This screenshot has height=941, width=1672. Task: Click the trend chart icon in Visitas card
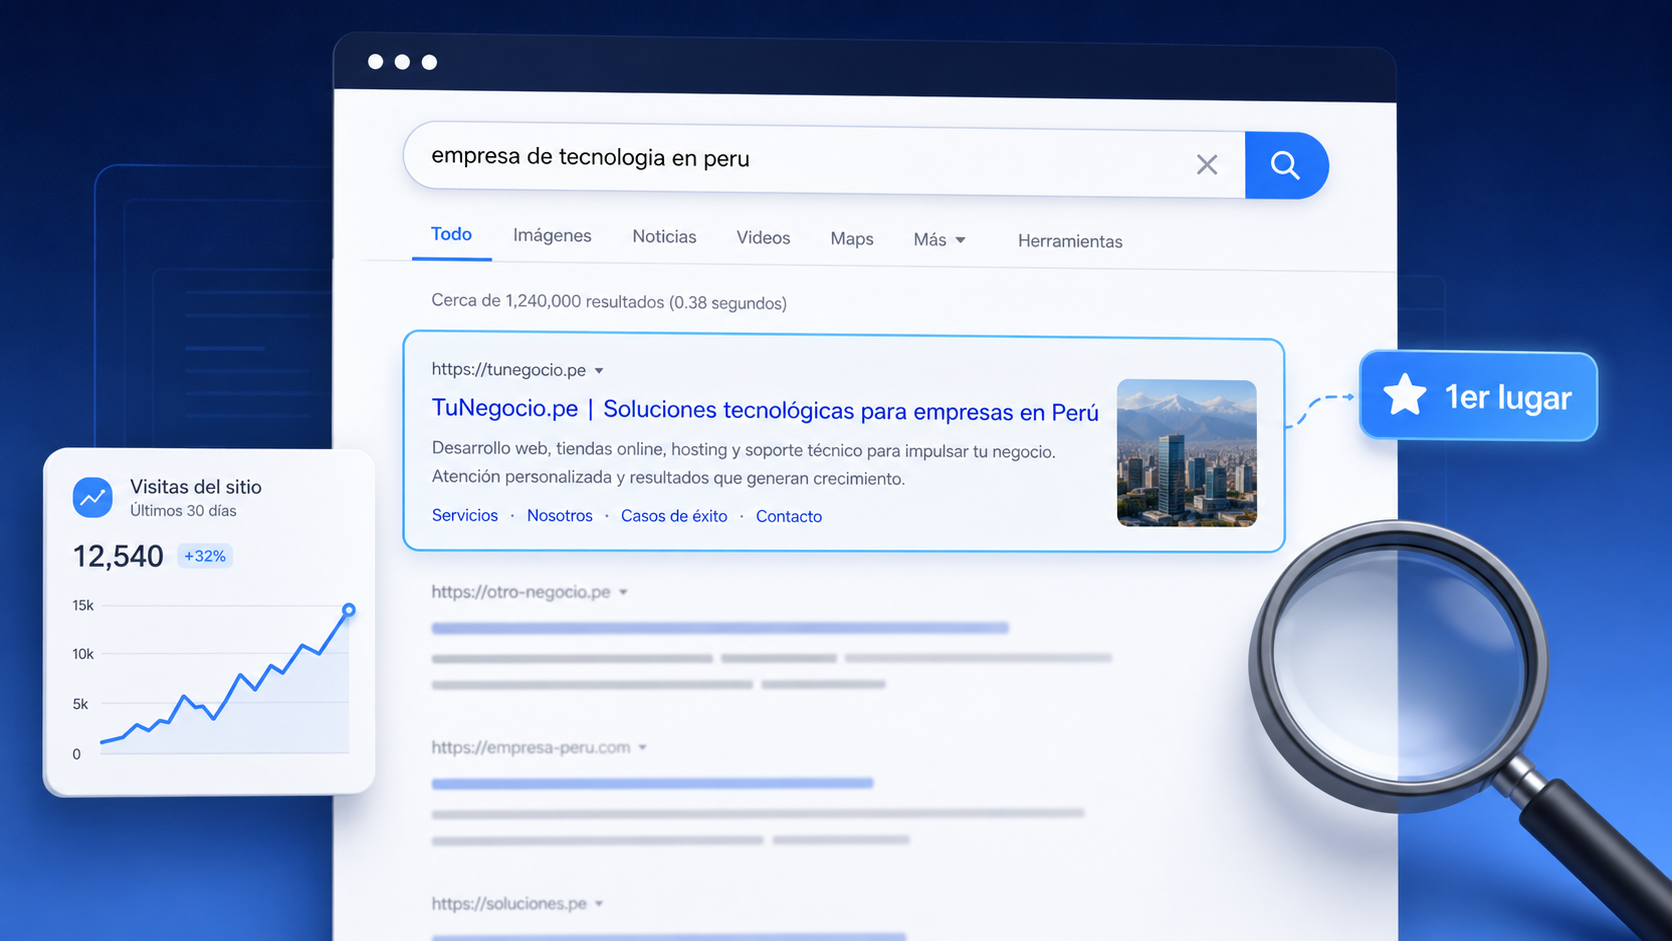93,497
